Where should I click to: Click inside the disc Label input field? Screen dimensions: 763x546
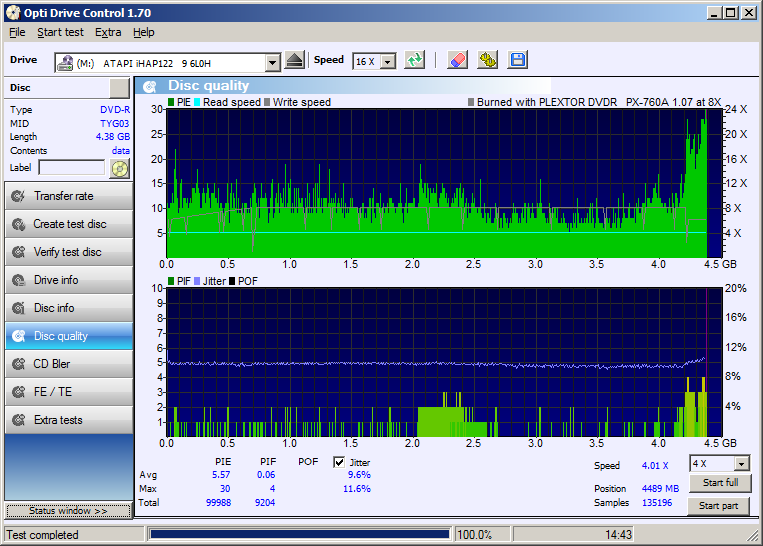72,168
